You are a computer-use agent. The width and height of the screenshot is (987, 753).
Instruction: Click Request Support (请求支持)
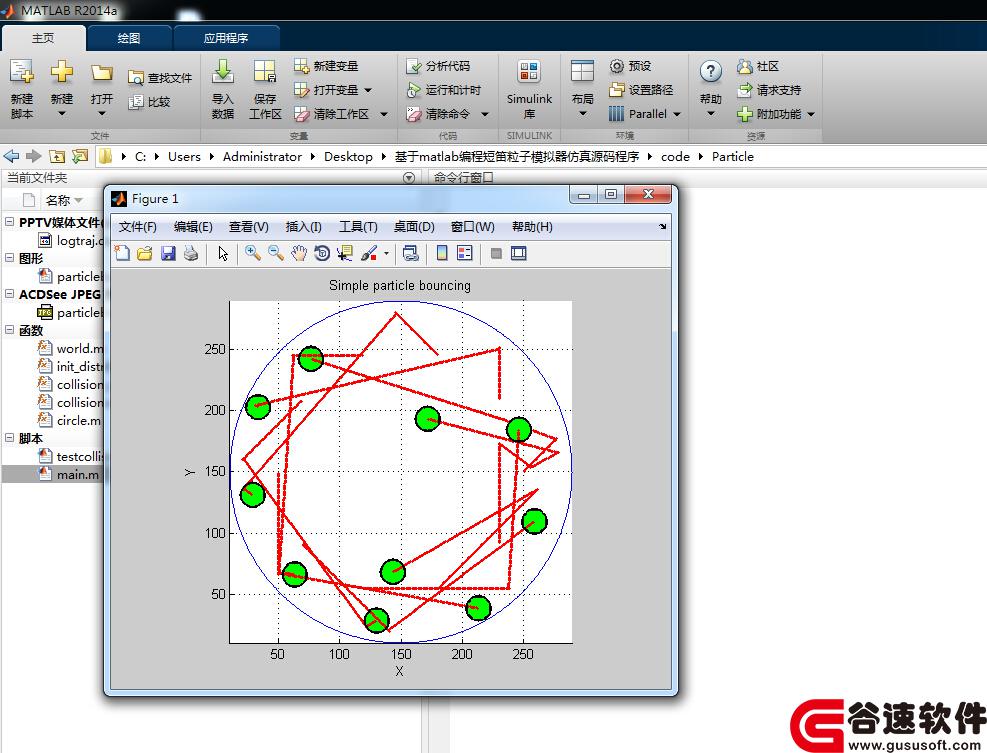tap(769, 90)
